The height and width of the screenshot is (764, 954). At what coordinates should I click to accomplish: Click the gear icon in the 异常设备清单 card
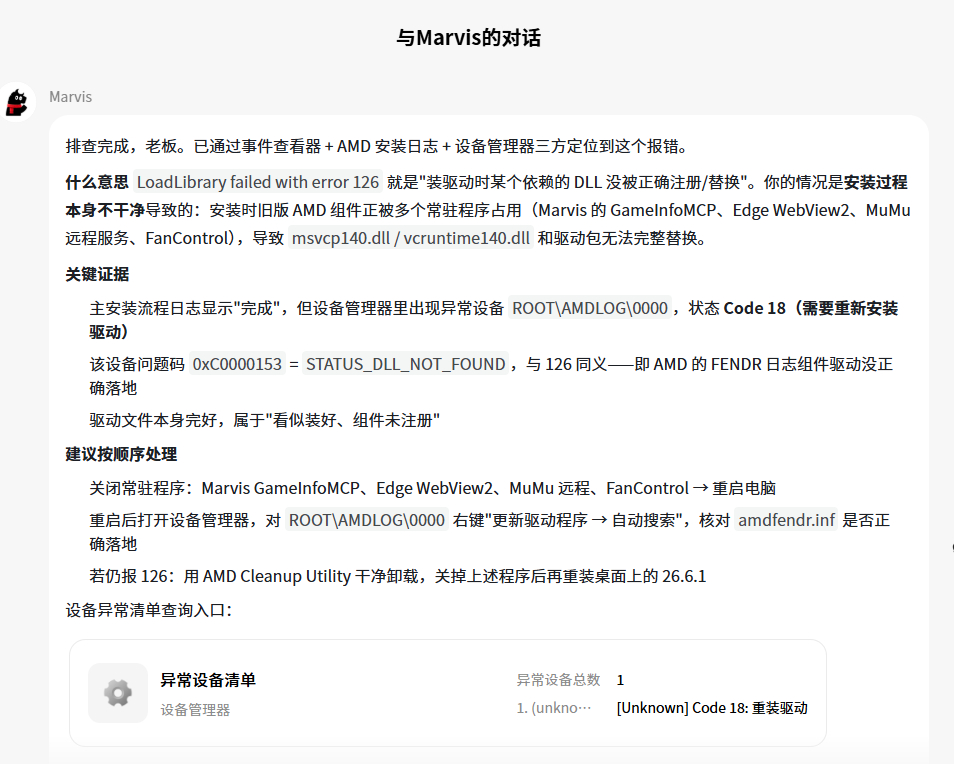click(118, 693)
